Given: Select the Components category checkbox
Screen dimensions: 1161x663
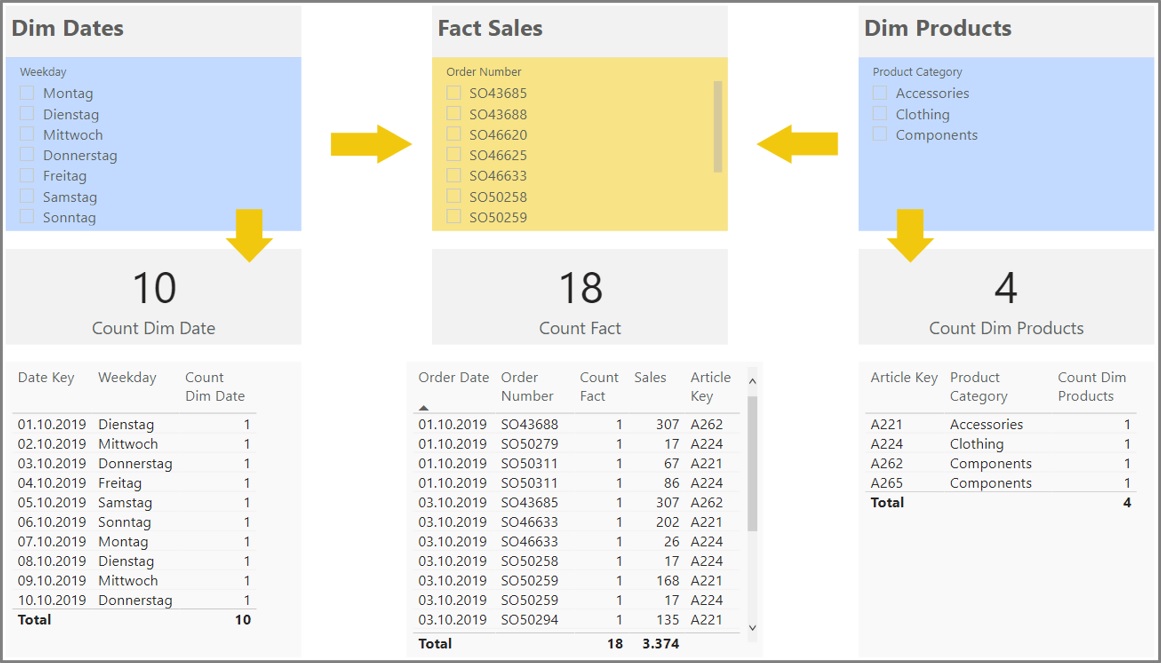Looking at the screenshot, I should pyautogui.click(x=879, y=134).
